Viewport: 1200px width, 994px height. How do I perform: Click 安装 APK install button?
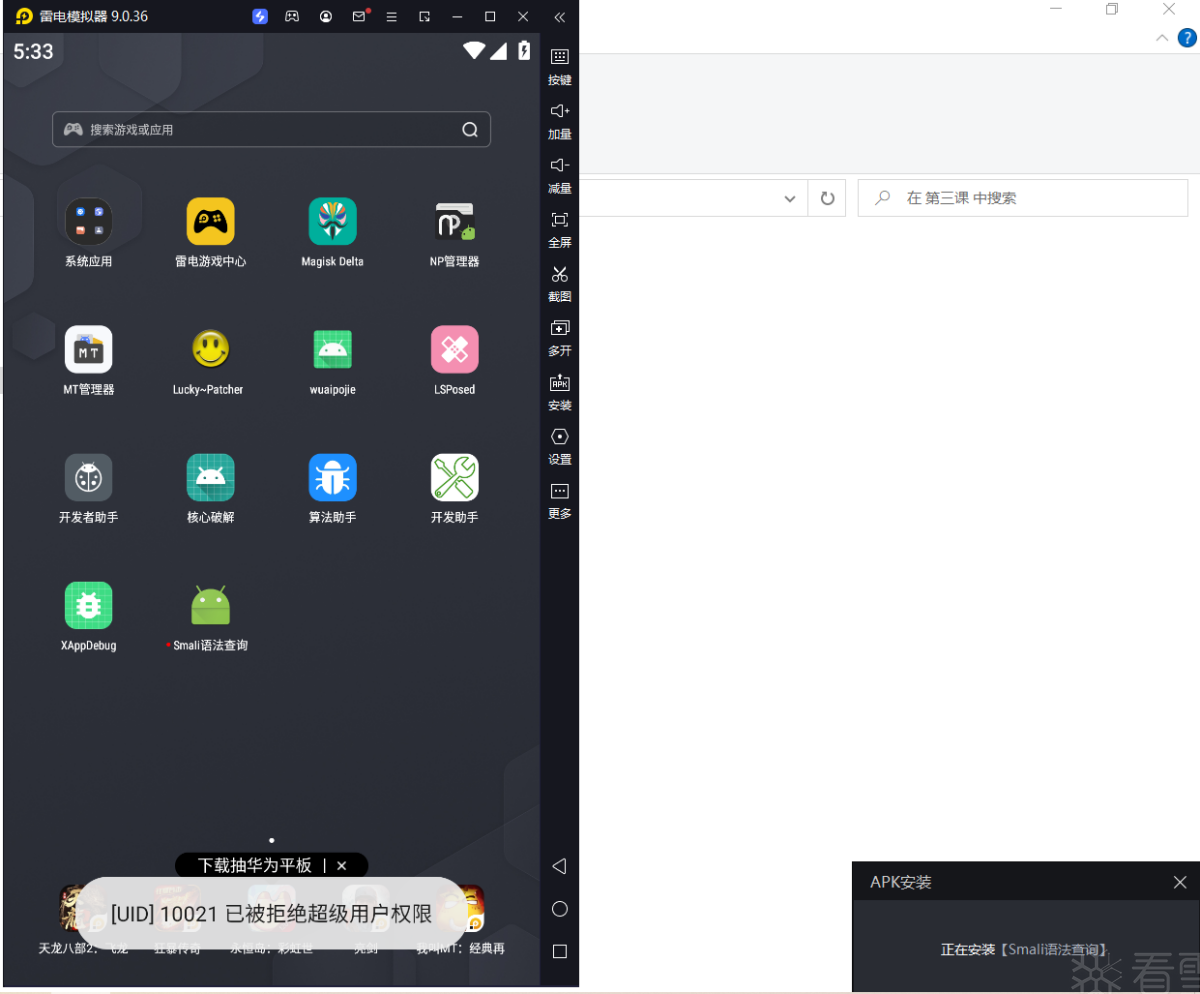pyautogui.click(x=560, y=392)
